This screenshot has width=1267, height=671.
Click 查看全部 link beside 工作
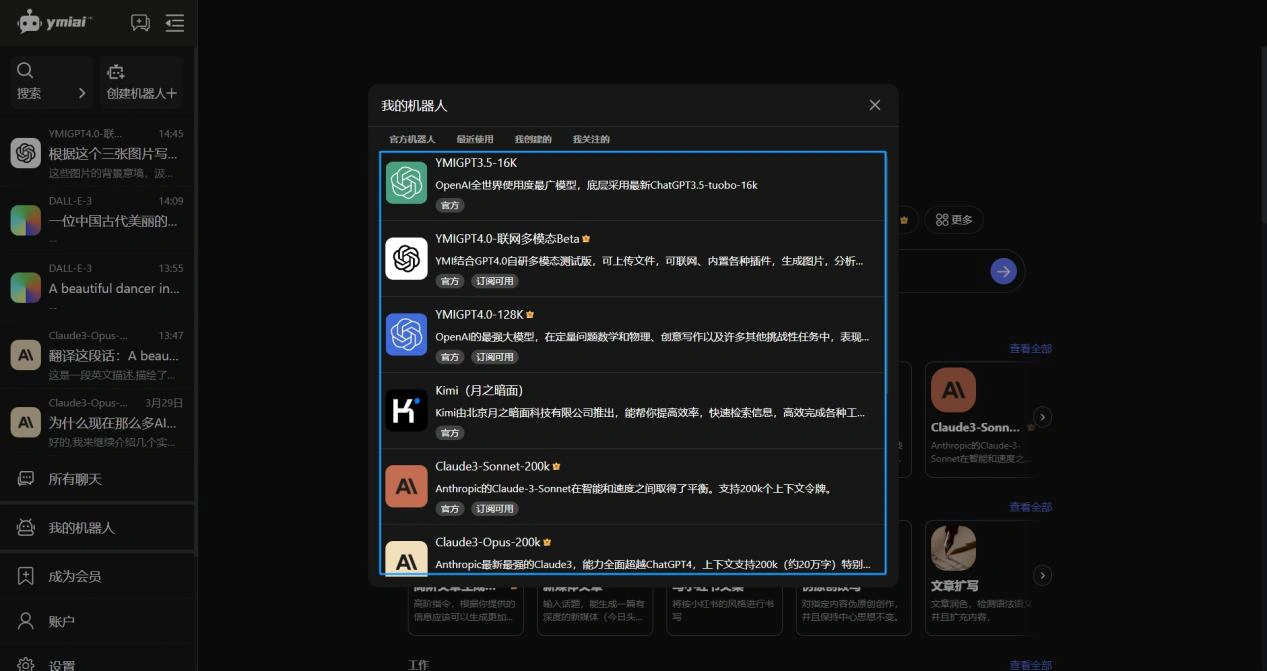1030,665
